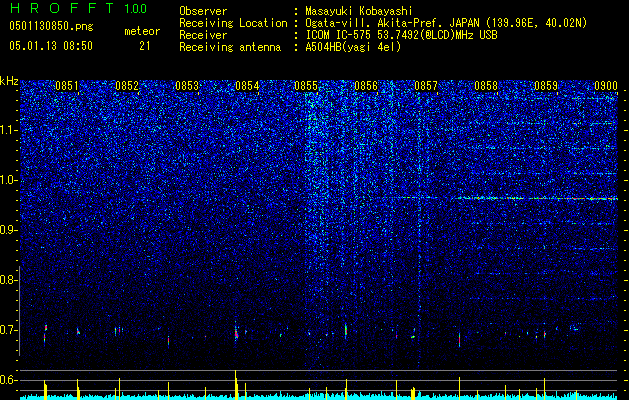Click the 'meteor' count label
Screen dimensions: 629x400
[142, 31]
